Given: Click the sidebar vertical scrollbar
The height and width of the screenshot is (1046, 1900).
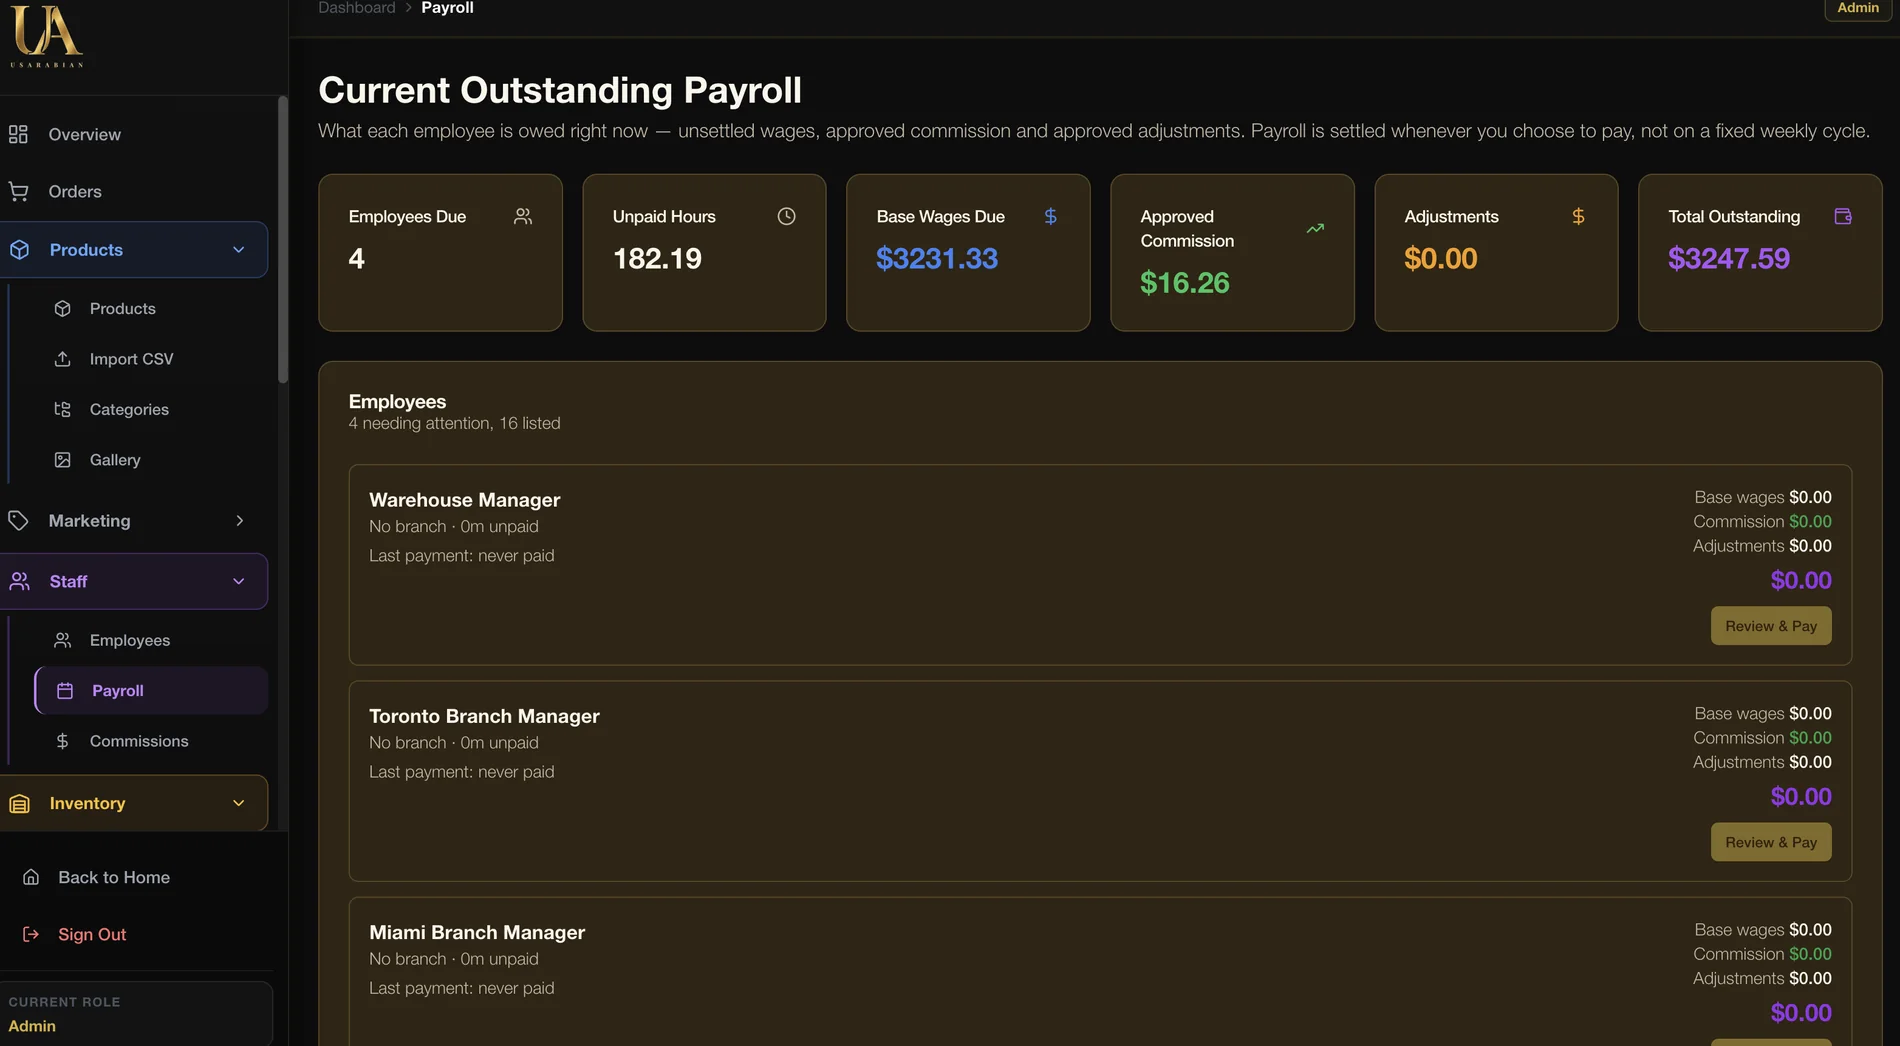Looking at the screenshot, I should point(283,240).
